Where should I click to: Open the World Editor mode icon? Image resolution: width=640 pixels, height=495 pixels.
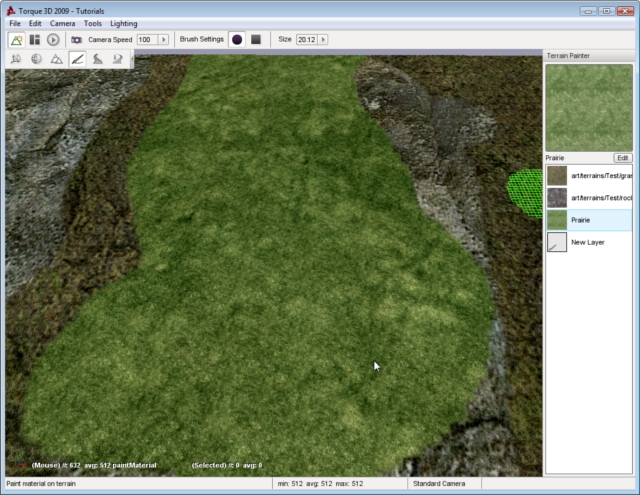tap(17, 39)
